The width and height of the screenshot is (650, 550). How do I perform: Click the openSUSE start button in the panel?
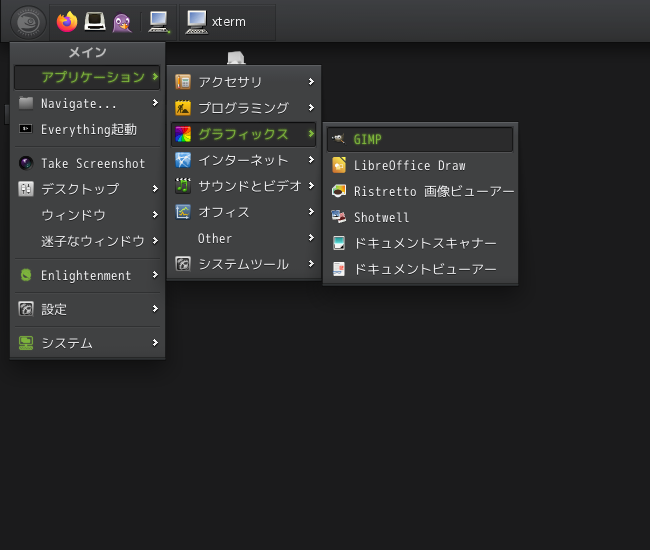click(28, 22)
